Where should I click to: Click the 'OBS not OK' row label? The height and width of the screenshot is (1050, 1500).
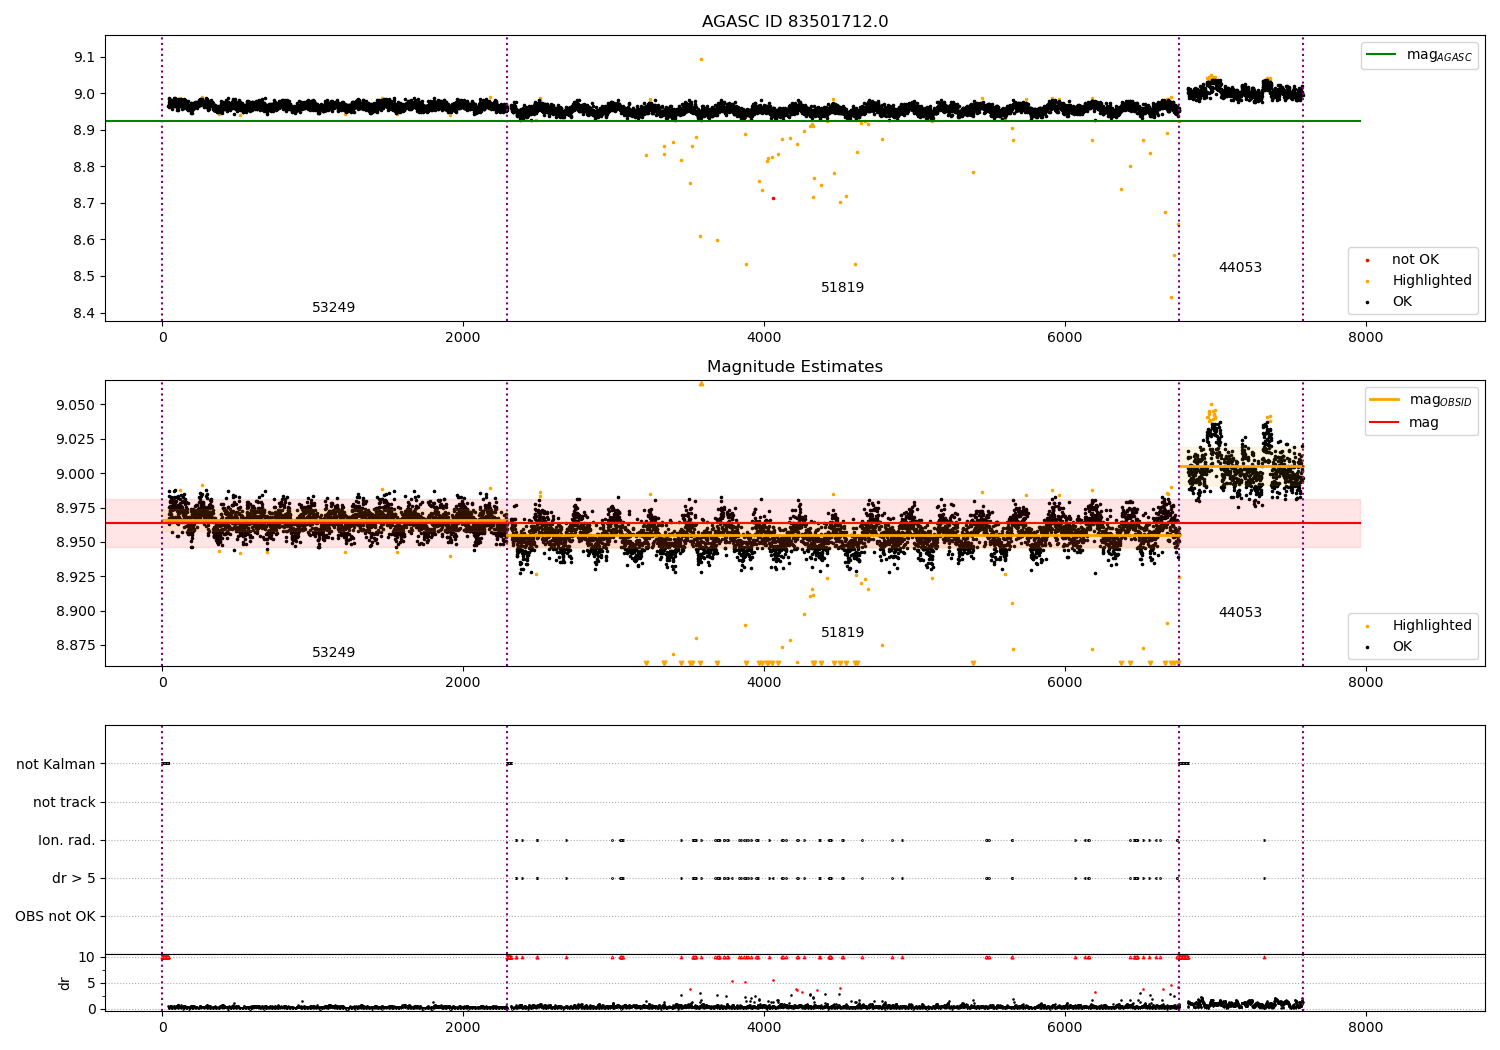pos(55,916)
